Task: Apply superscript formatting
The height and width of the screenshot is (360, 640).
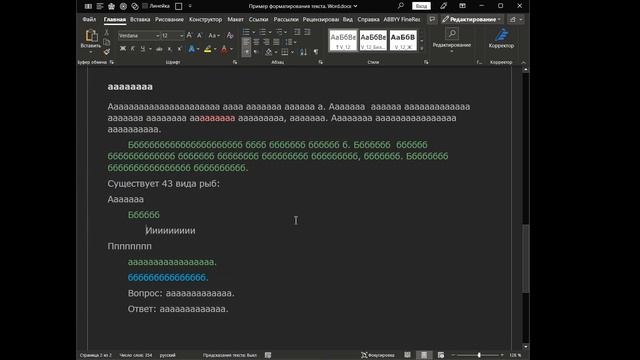Action: (180, 49)
